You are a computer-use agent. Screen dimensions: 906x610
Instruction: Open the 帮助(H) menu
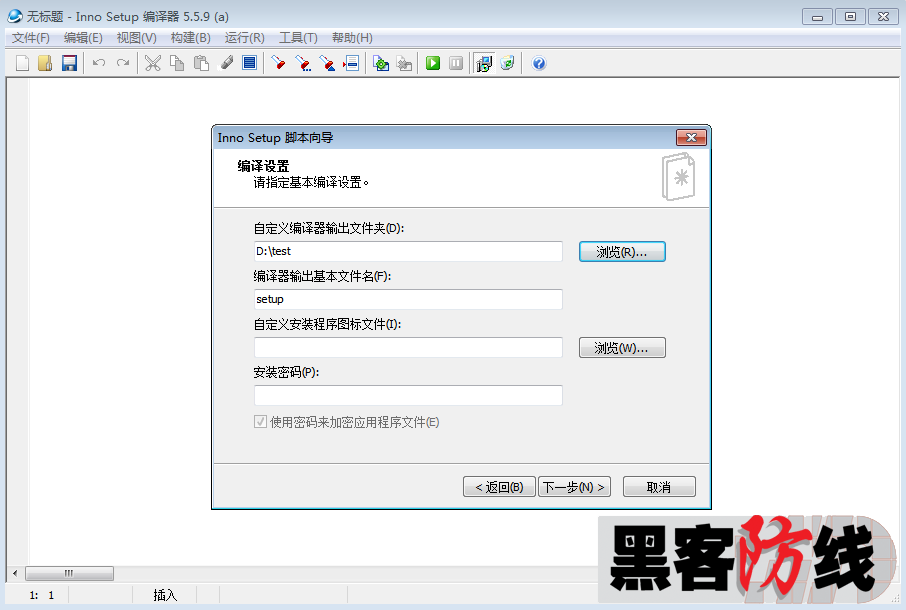(x=352, y=38)
